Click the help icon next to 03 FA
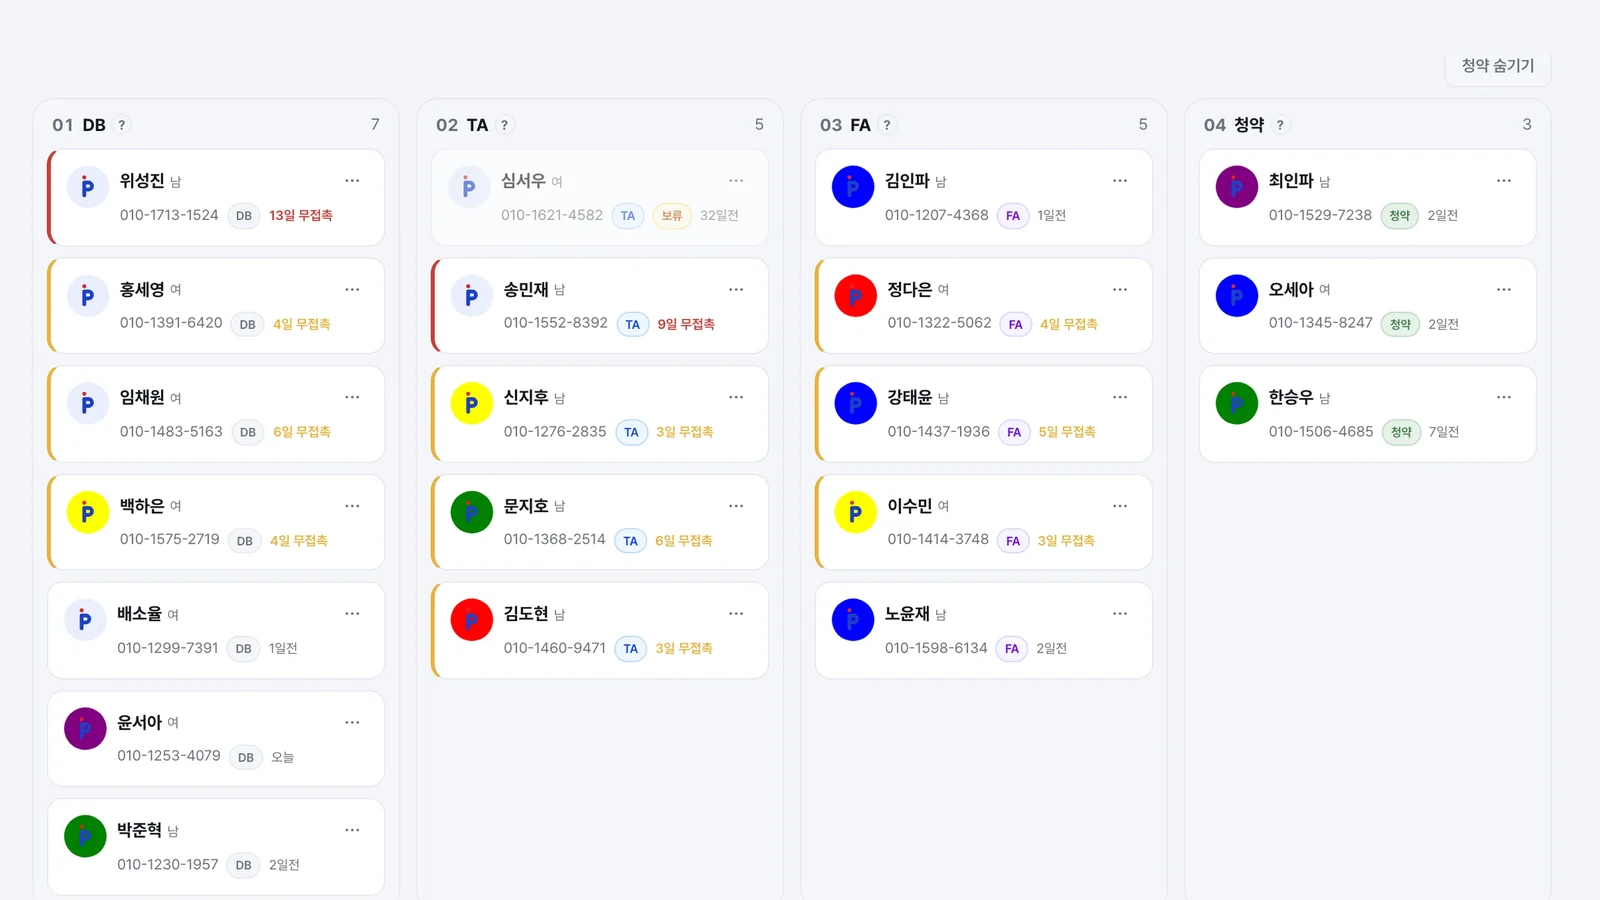 coord(887,125)
